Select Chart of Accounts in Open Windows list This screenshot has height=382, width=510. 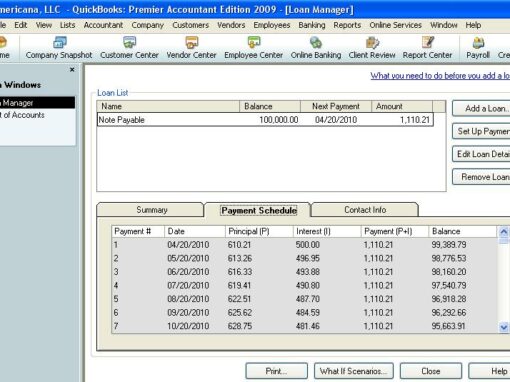point(37,115)
